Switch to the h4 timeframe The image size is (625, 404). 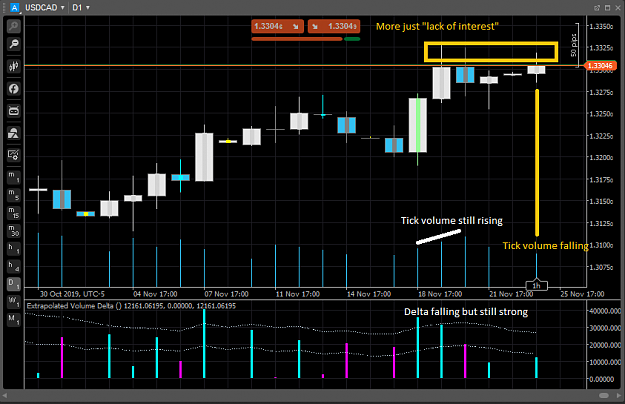point(14,266)
